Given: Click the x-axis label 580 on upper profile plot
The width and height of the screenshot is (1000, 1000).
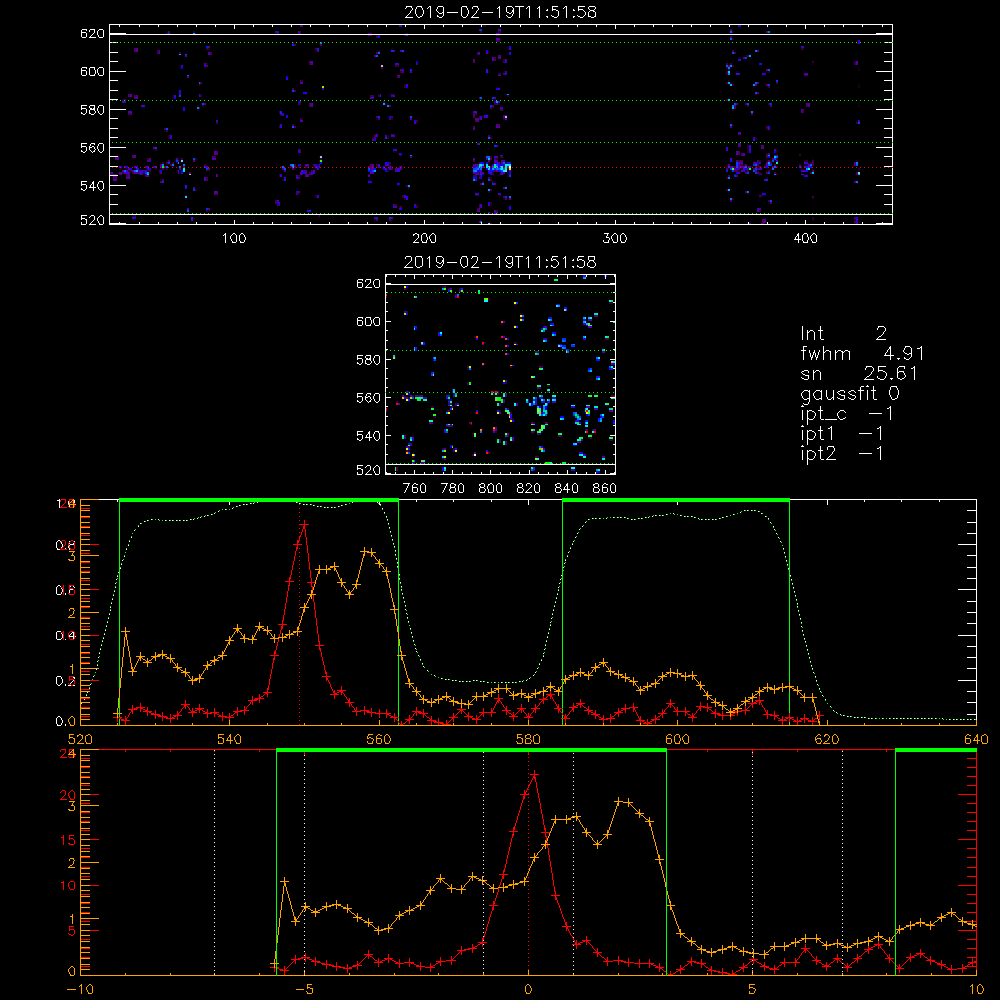Looking at the screenshot, I should 528,739.
